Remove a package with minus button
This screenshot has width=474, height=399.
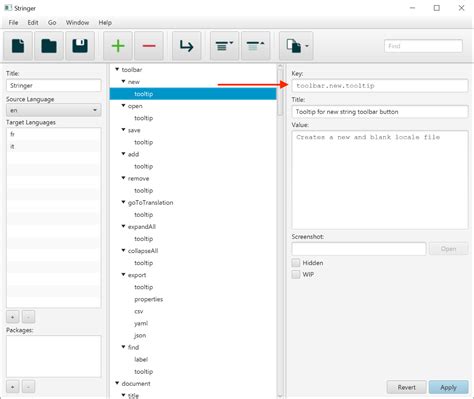coord(28,387)
